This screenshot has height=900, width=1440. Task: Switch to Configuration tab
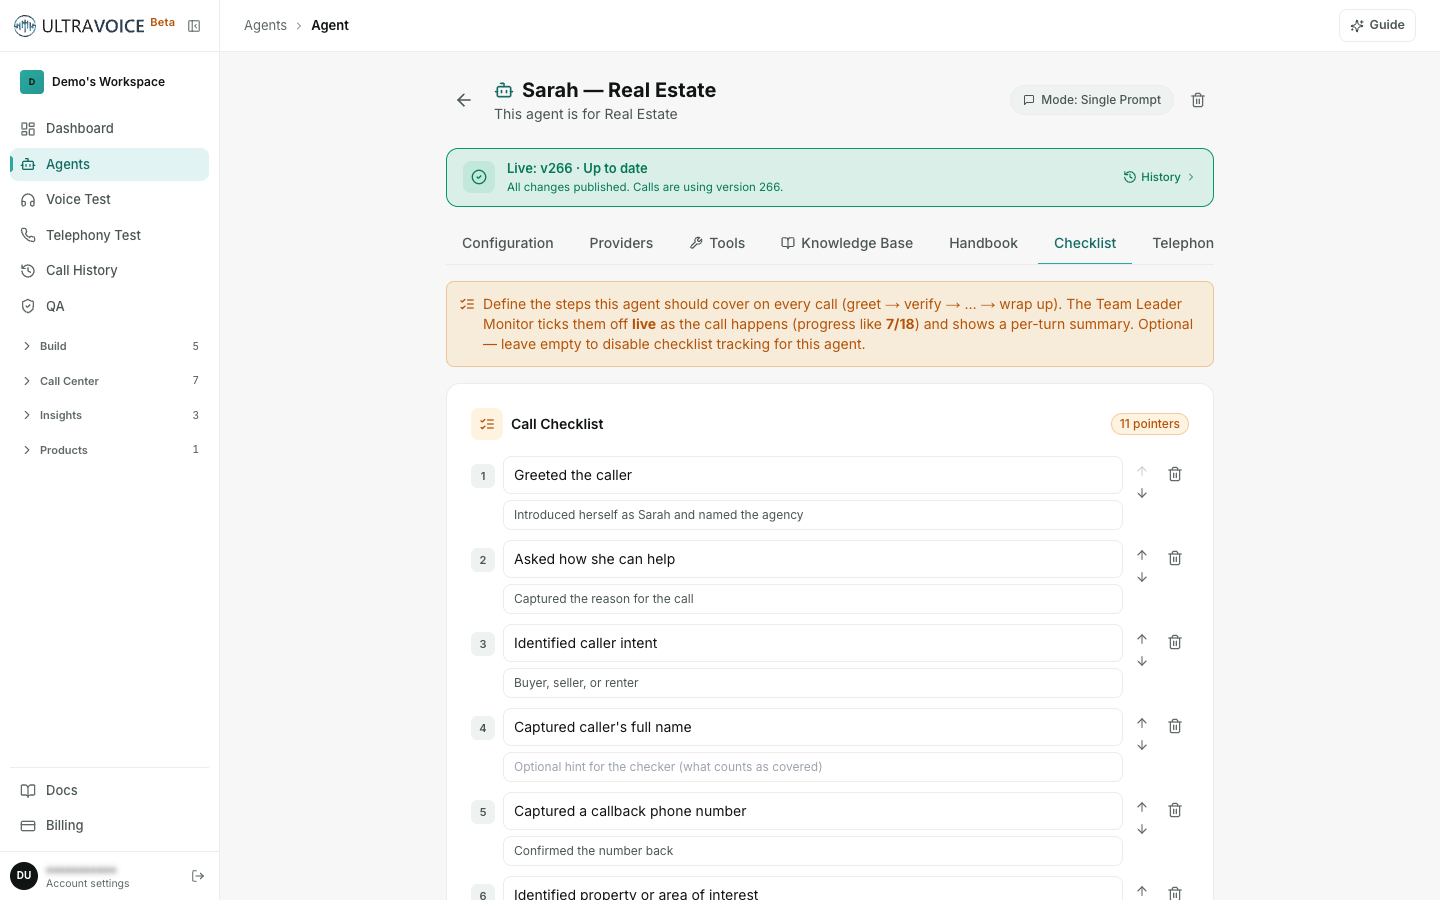(508, 243)
